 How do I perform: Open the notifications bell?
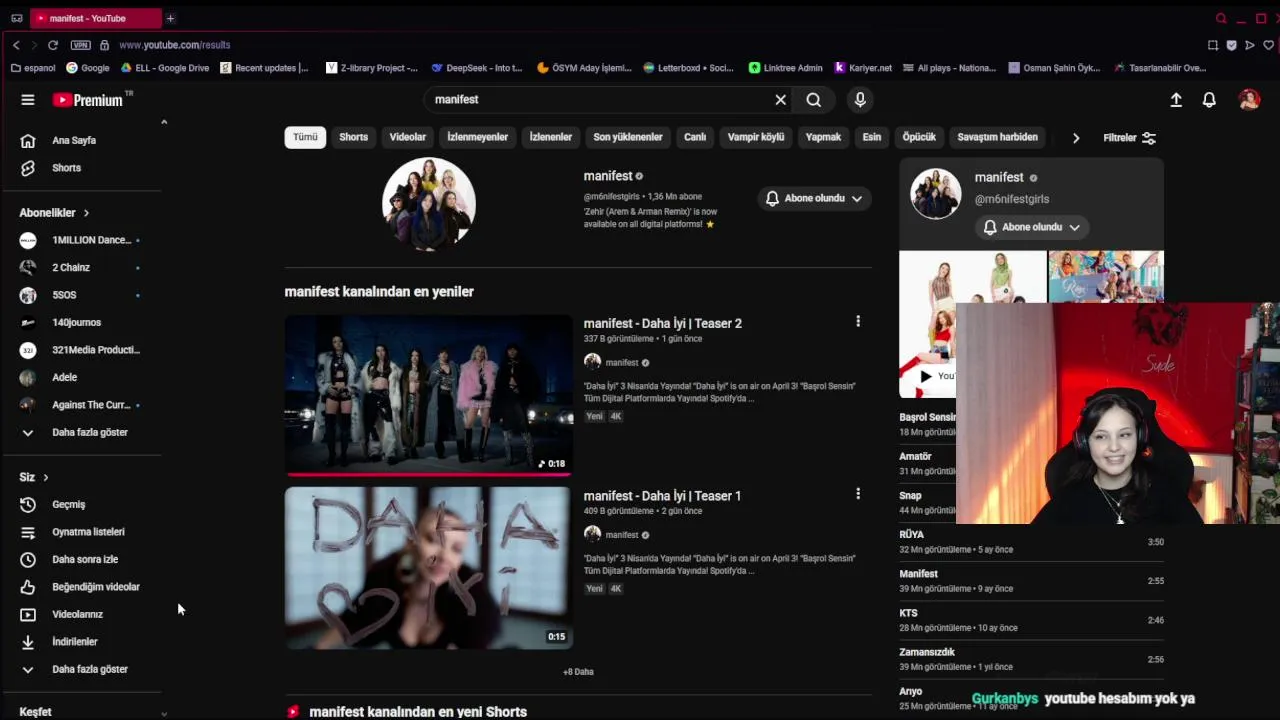click(x=1209, y=100)
